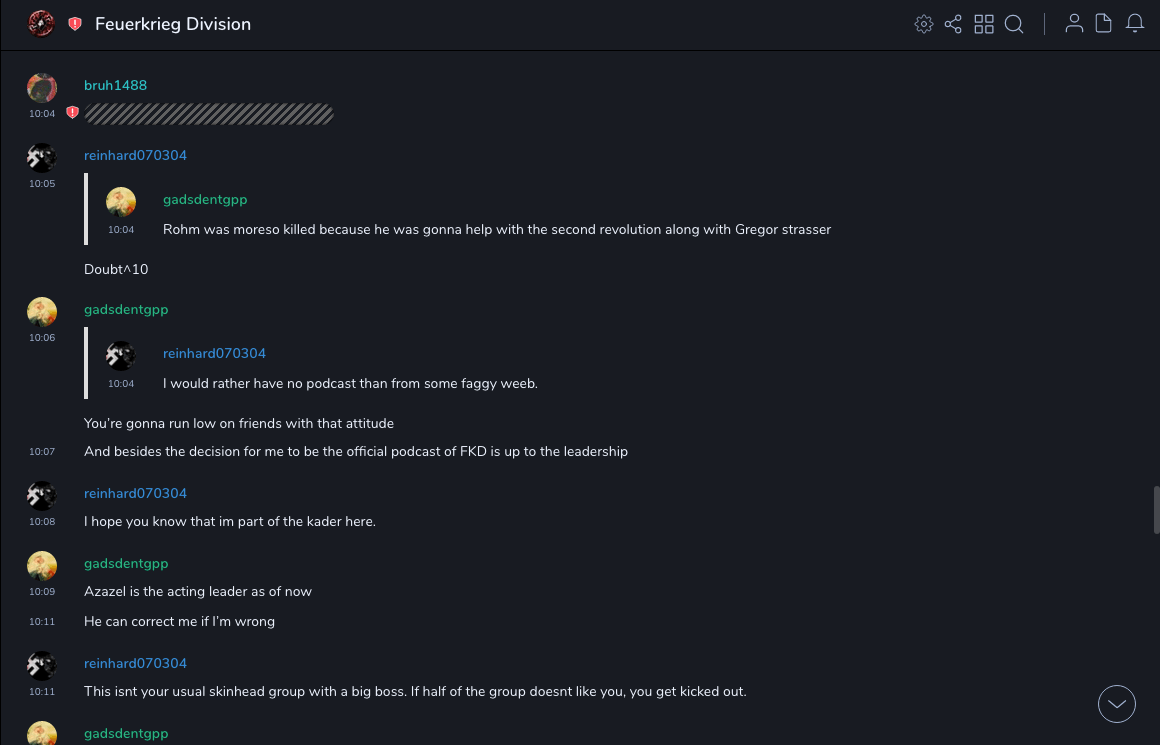The image size is (1160, 745).
Task: Click reinhard070304 username above the kader message
Action: [135, 493]
